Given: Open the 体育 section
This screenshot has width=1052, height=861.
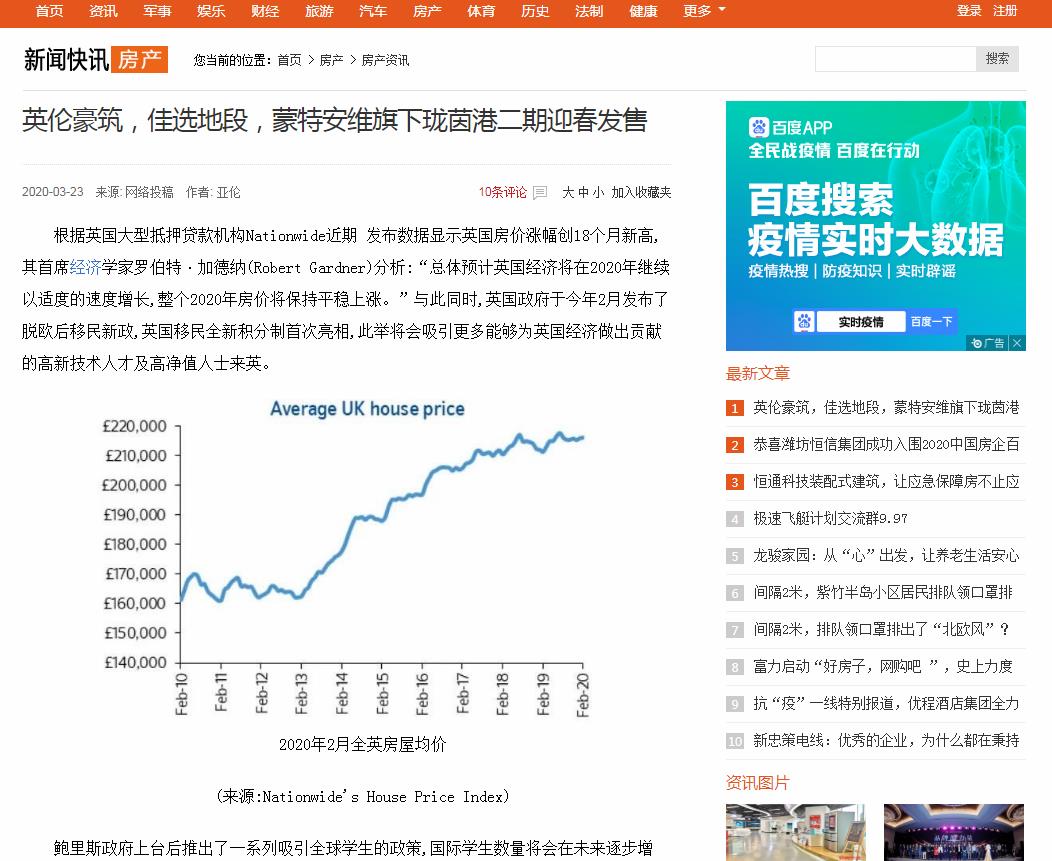Looking at the screenshot, I should 481,11.
